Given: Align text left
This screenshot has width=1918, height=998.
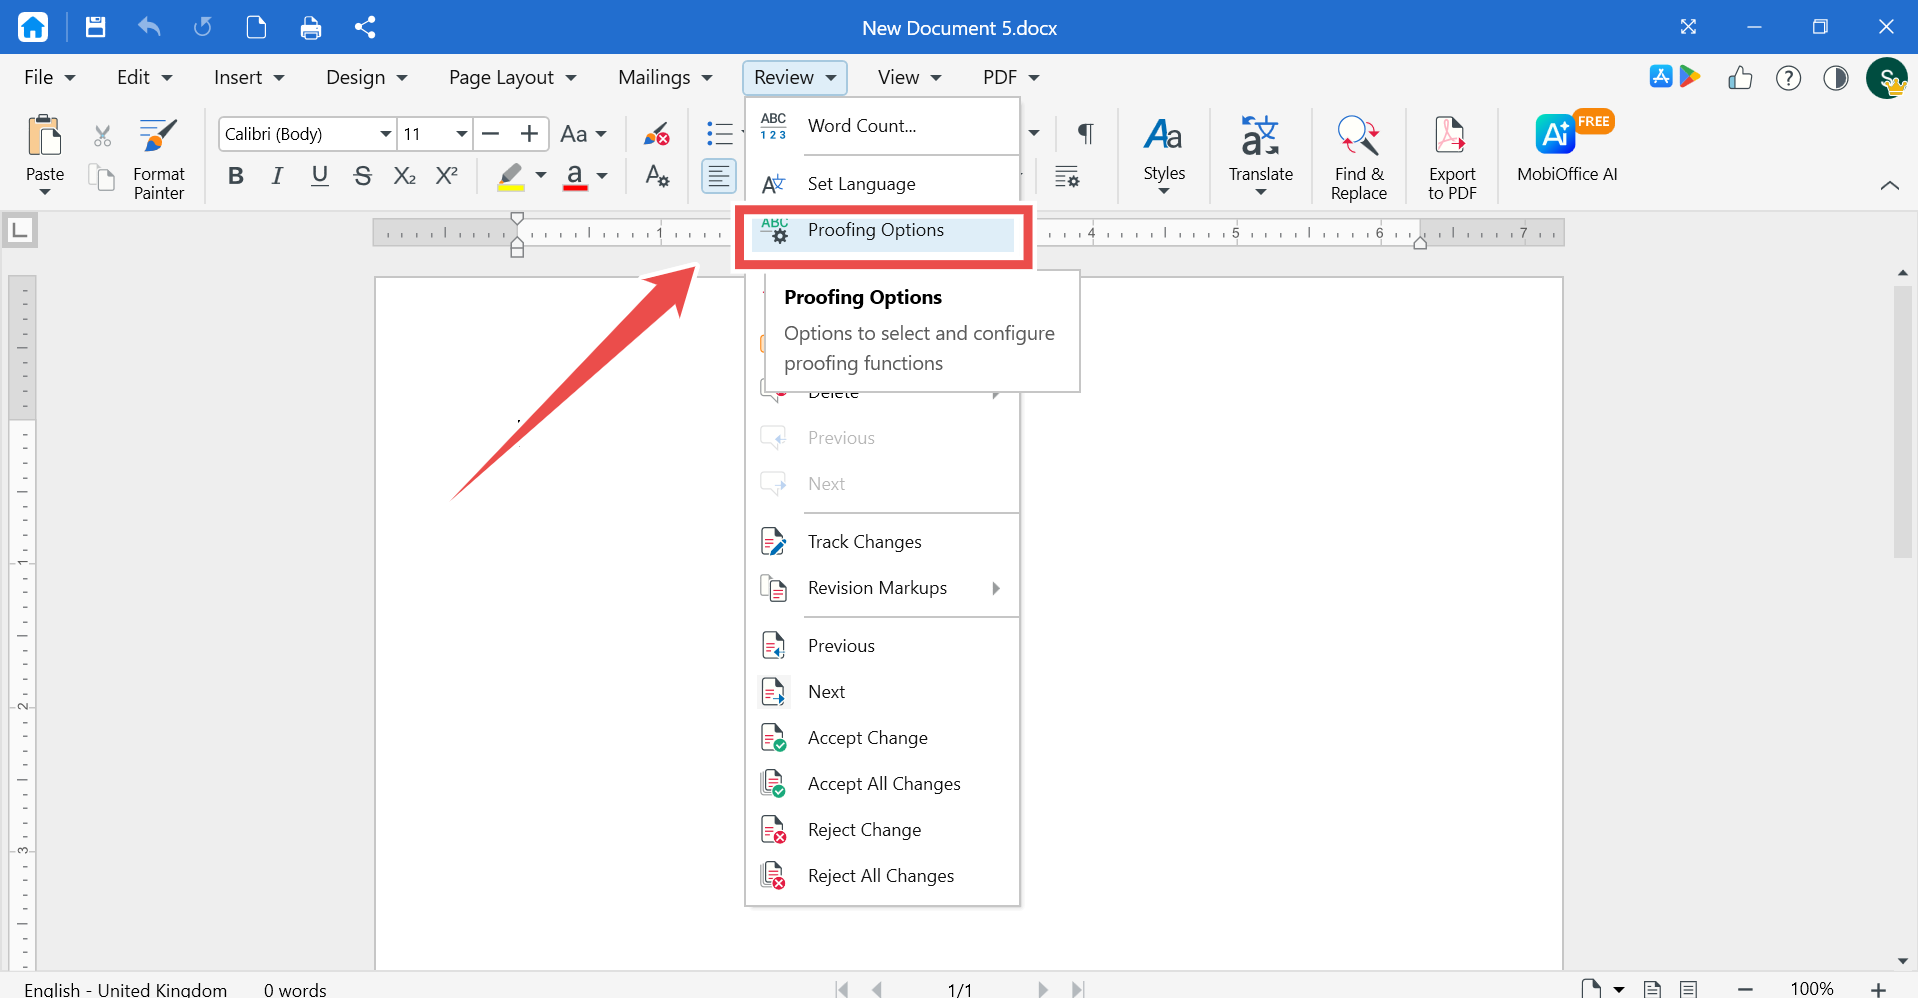Looking at the screenshot, I should (719, 177).
